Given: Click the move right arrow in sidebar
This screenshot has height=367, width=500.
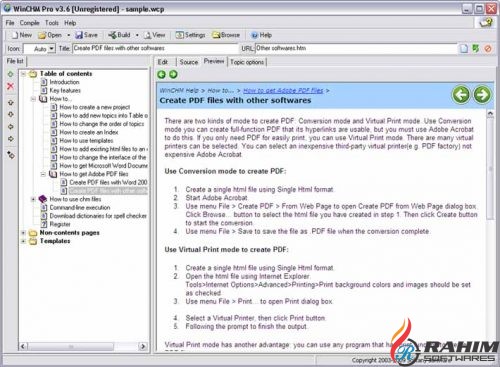Looking at the screenshot, I should 11,139.
